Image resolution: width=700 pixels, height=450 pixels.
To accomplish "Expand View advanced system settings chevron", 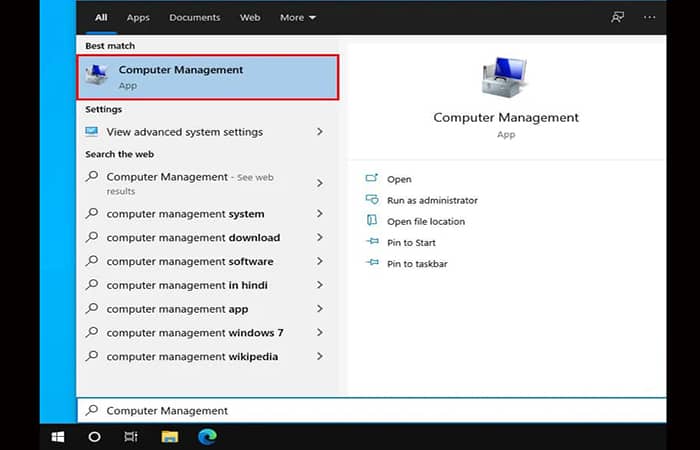I will pos(320,131).
